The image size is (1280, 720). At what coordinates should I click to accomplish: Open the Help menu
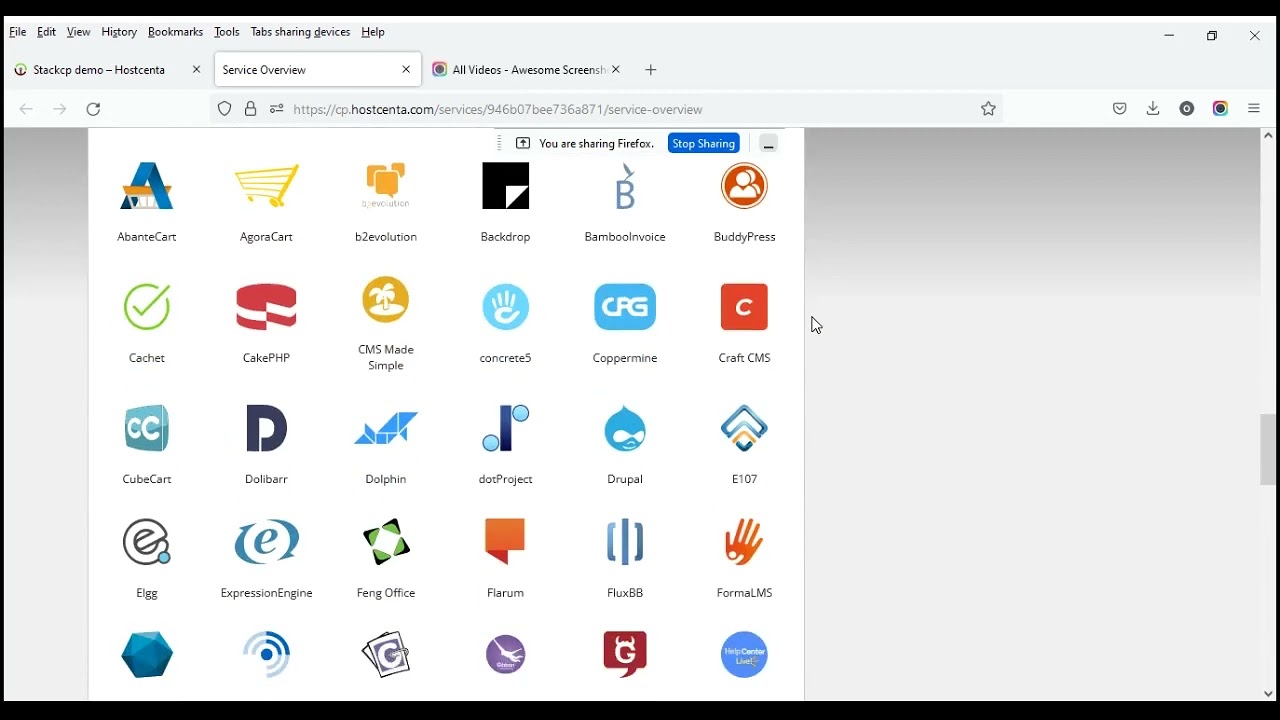(x=374, y=32)
